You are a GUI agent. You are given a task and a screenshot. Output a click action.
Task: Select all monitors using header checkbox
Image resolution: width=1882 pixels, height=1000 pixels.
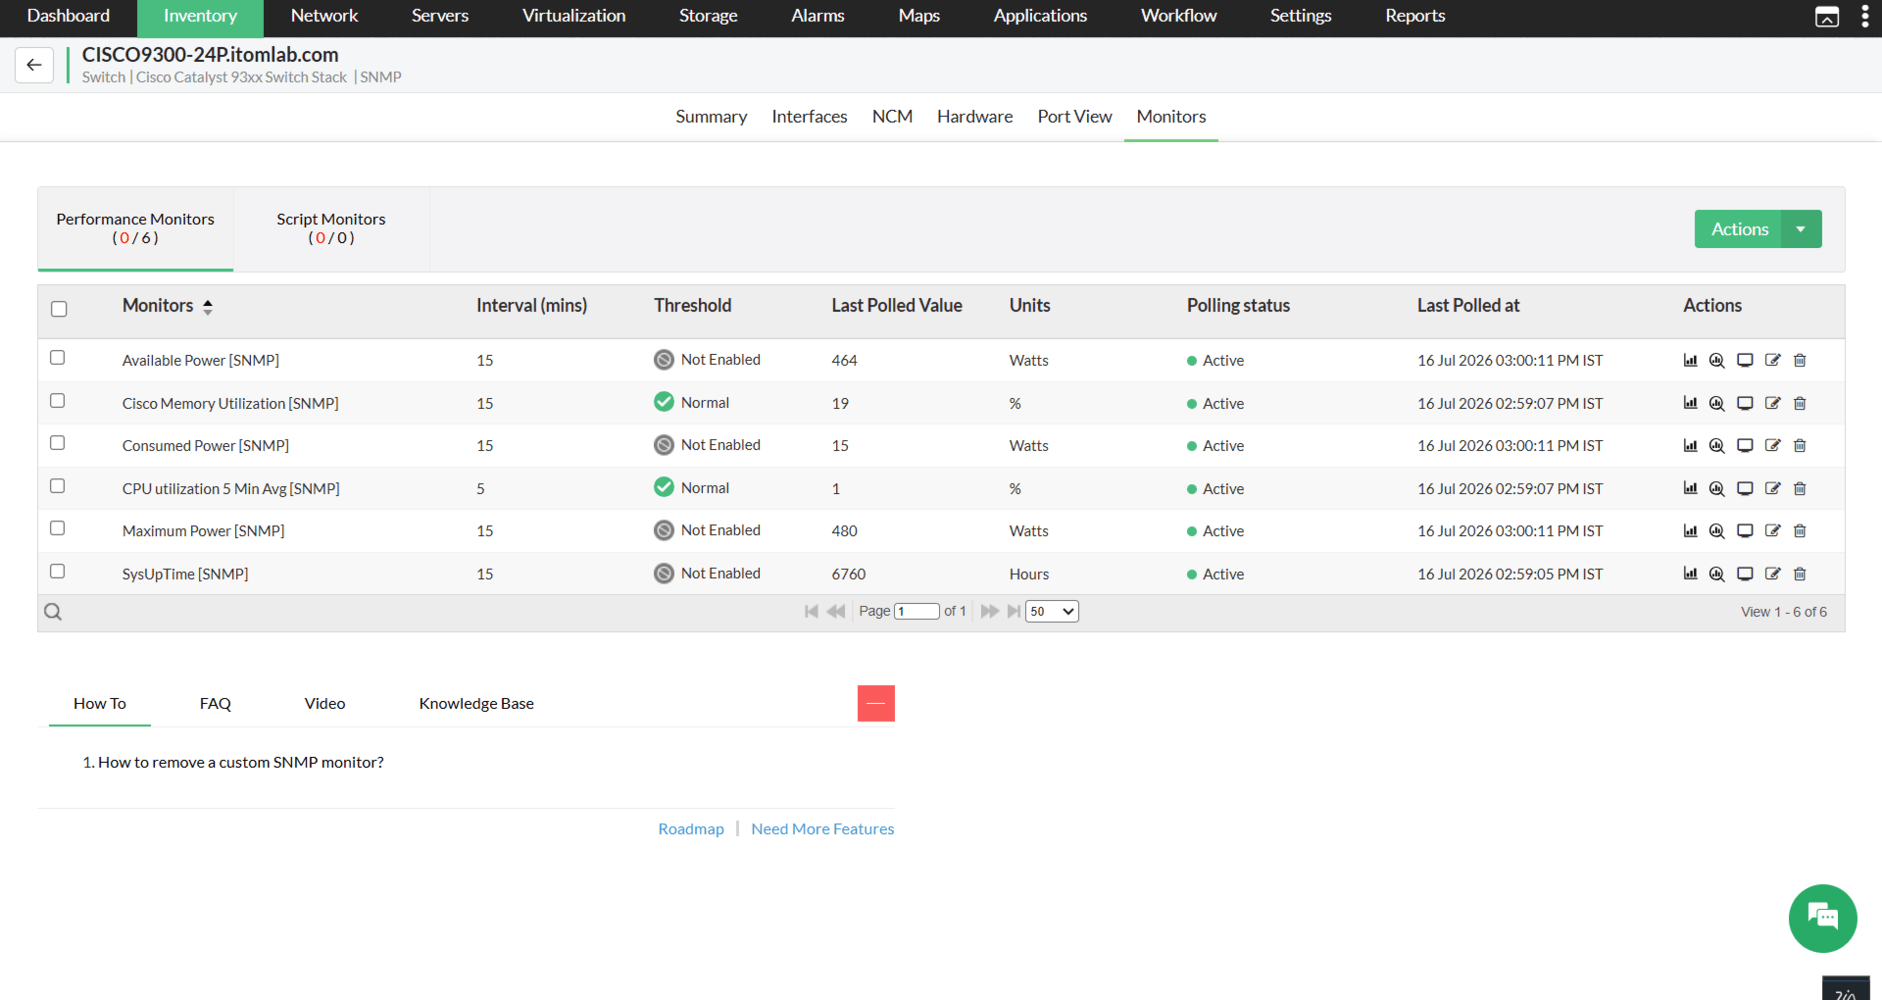pos(59,309)
